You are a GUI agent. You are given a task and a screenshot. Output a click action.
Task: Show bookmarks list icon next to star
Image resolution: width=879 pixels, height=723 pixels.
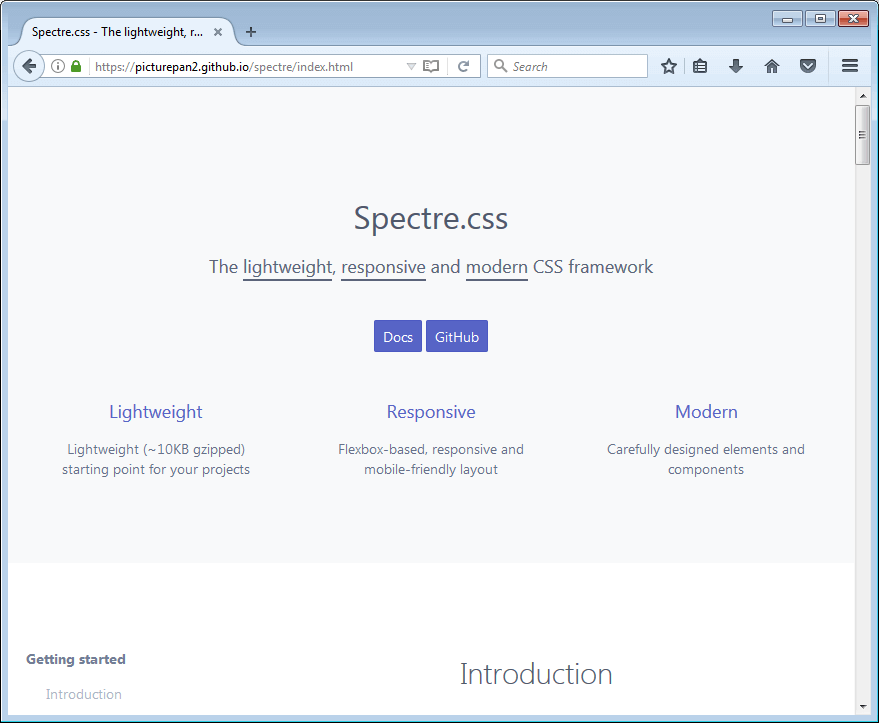pos(700,66)
